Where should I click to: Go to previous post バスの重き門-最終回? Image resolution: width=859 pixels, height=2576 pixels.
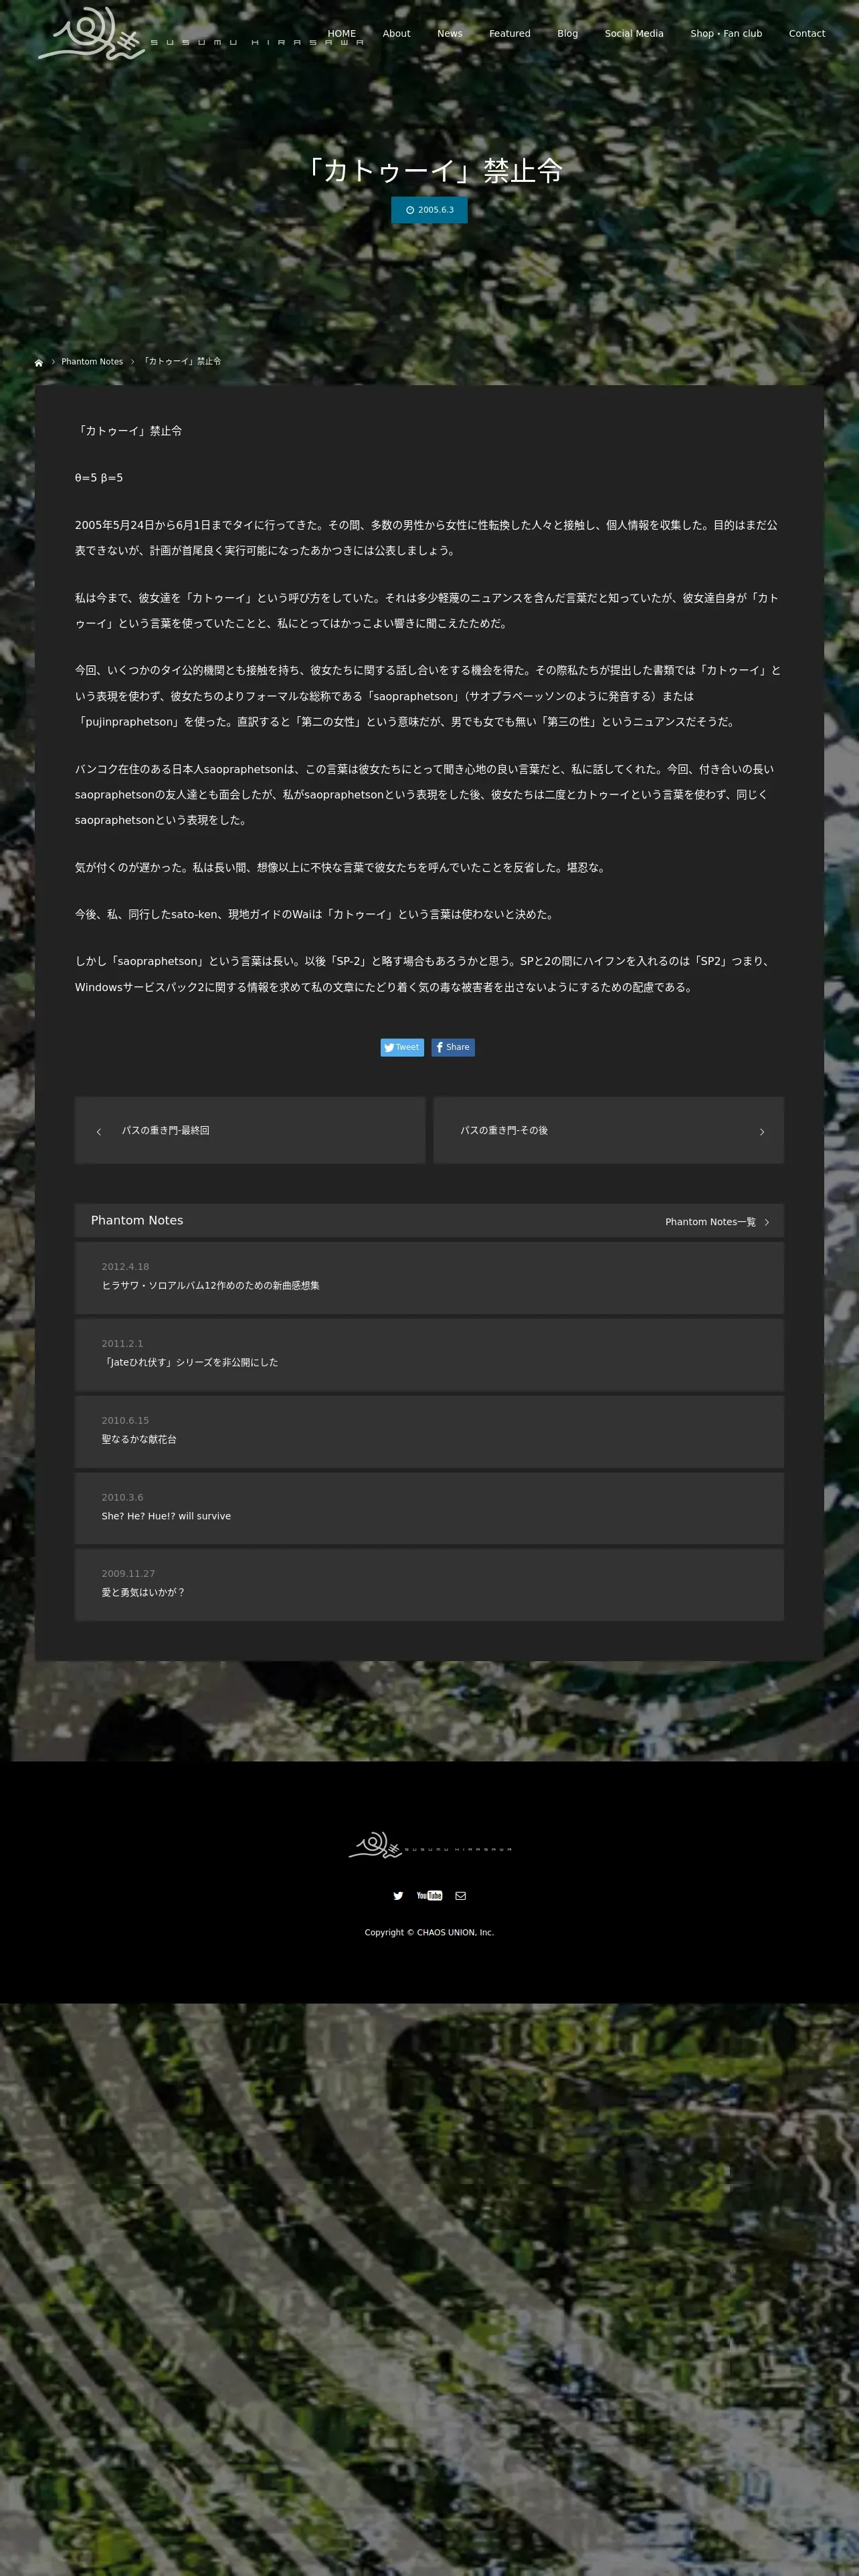(250, 1130)
